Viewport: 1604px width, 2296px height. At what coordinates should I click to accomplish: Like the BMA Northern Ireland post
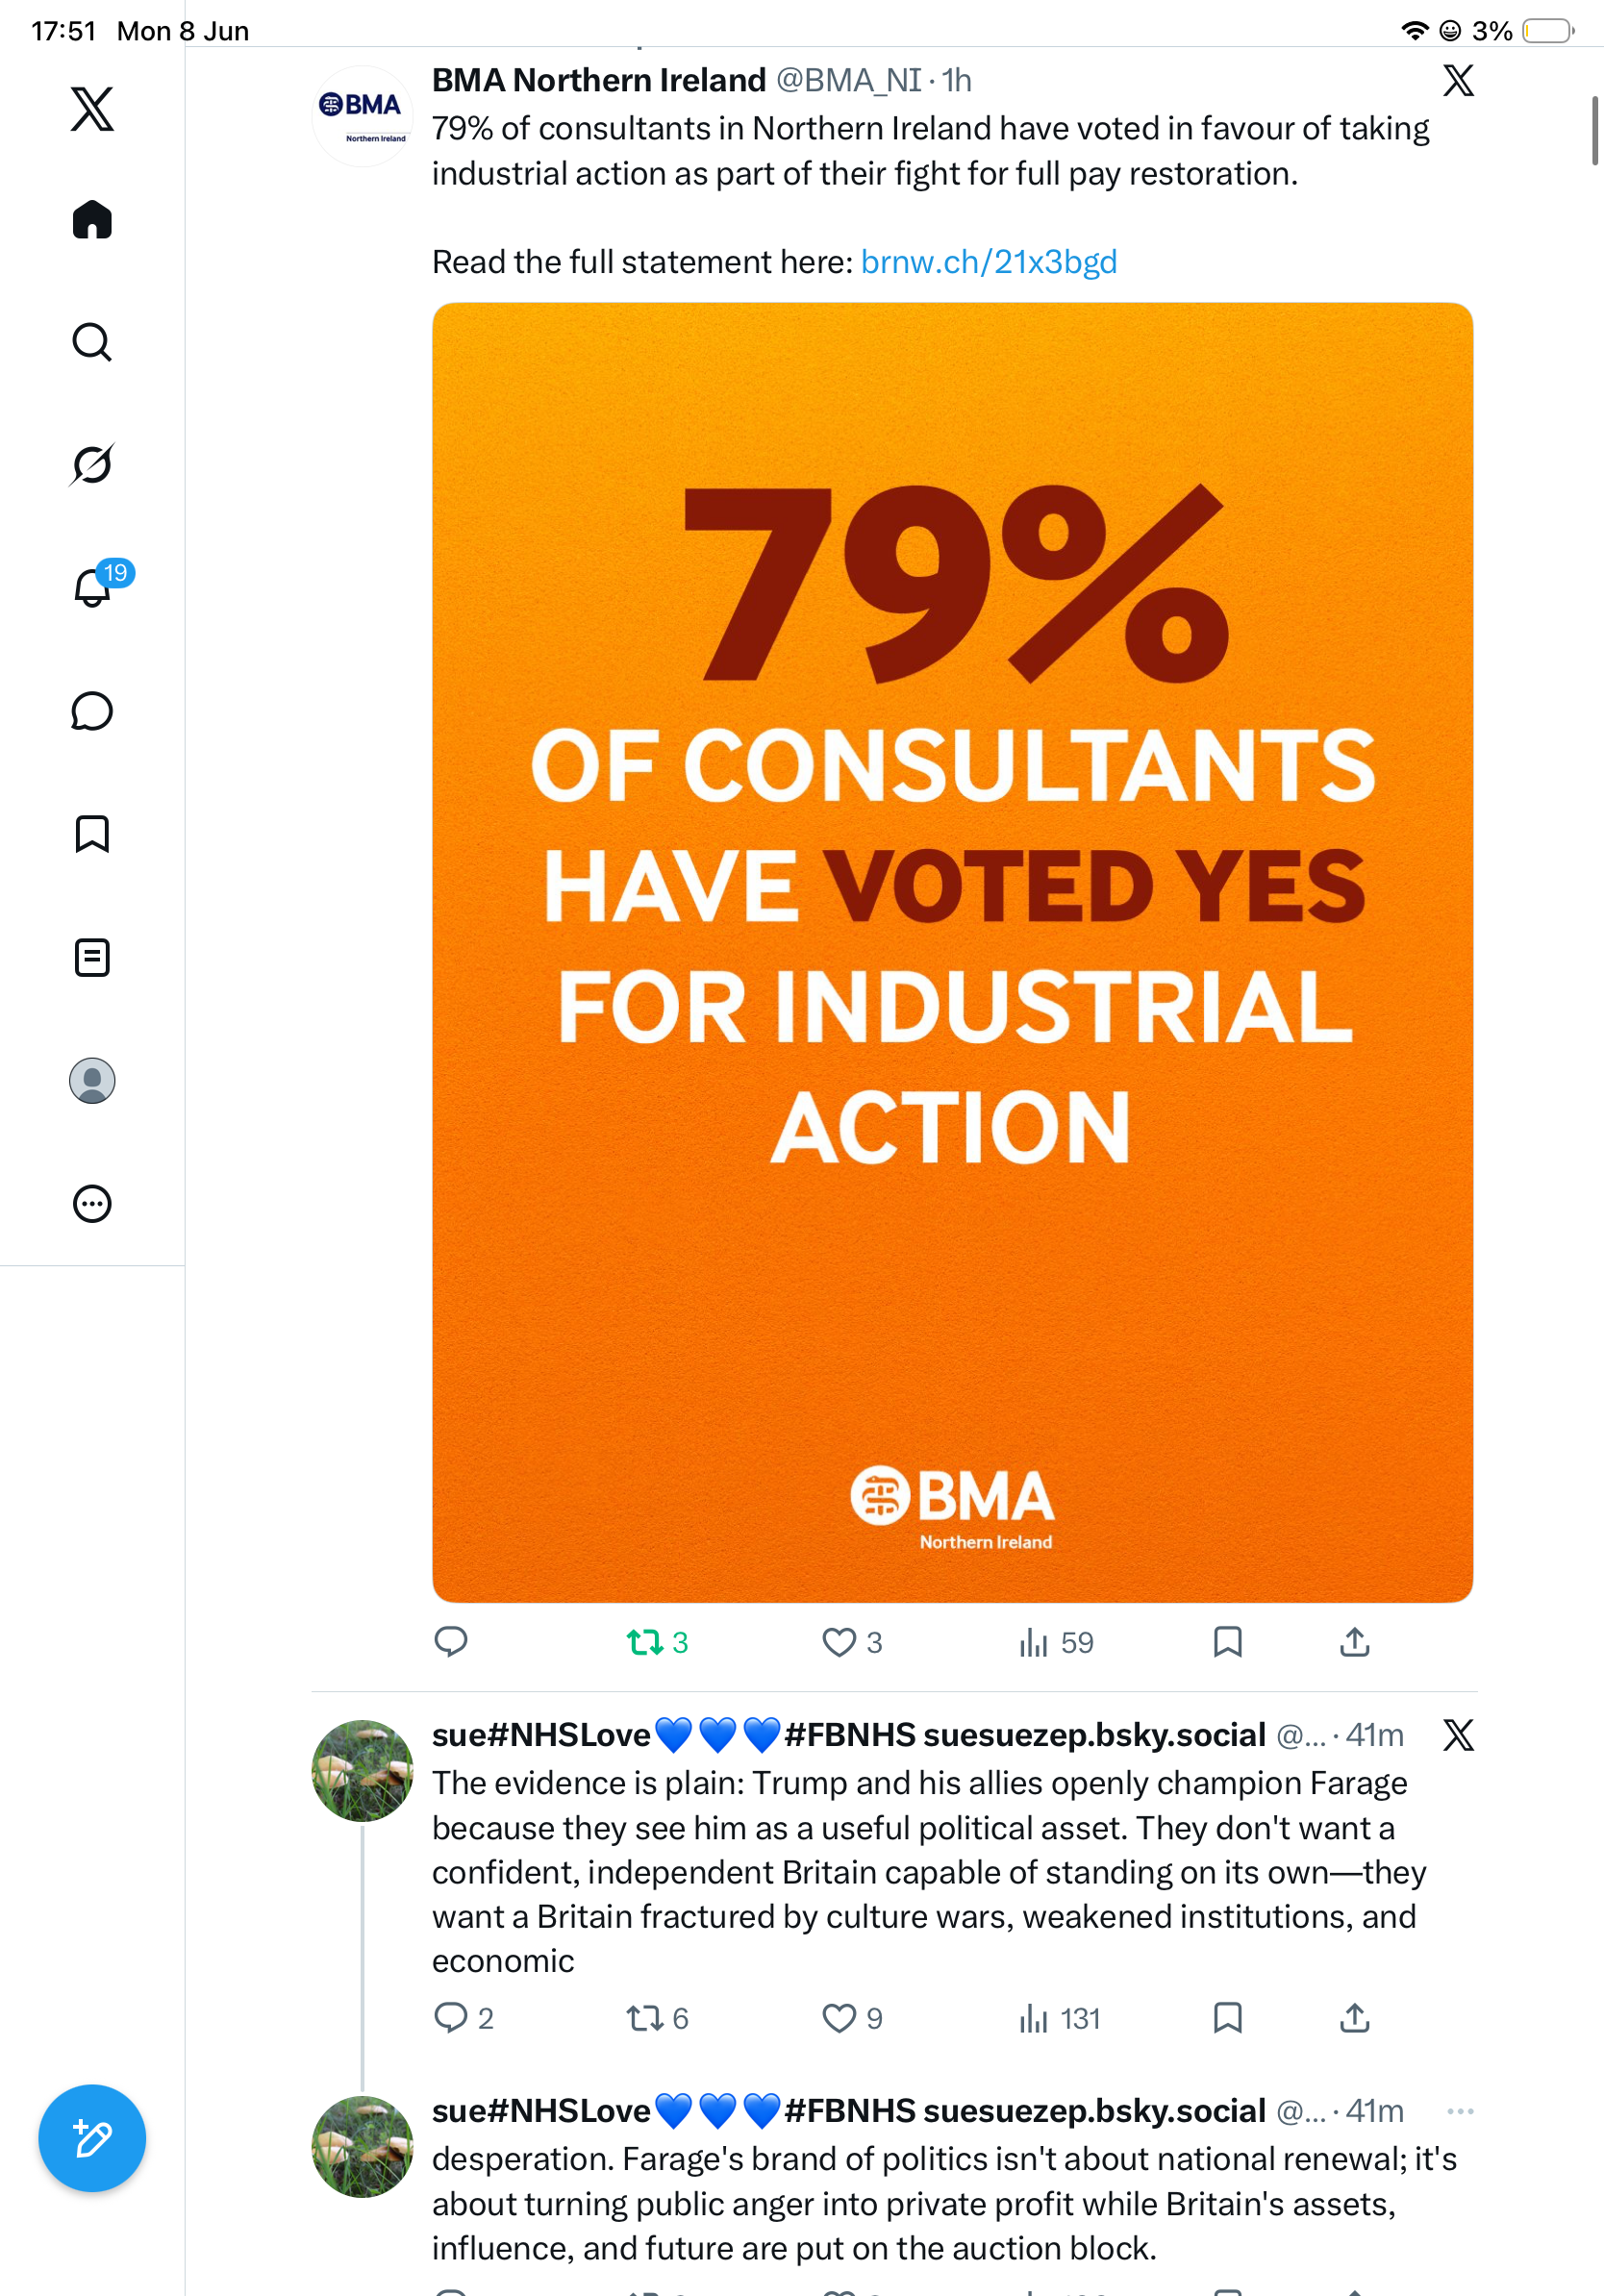851,1642
